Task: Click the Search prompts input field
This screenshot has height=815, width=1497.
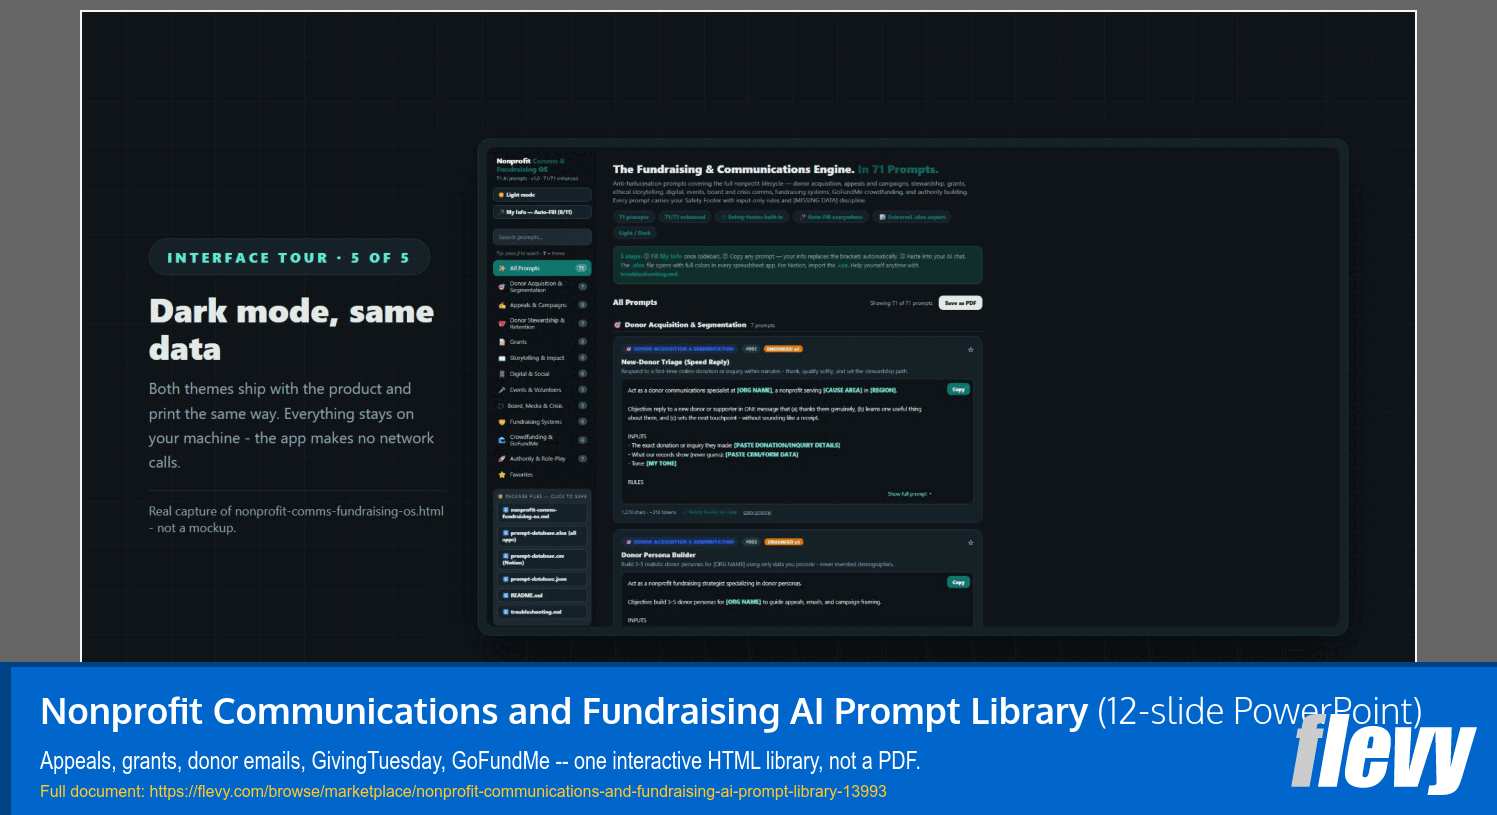Action: click(x=542, y=237)
